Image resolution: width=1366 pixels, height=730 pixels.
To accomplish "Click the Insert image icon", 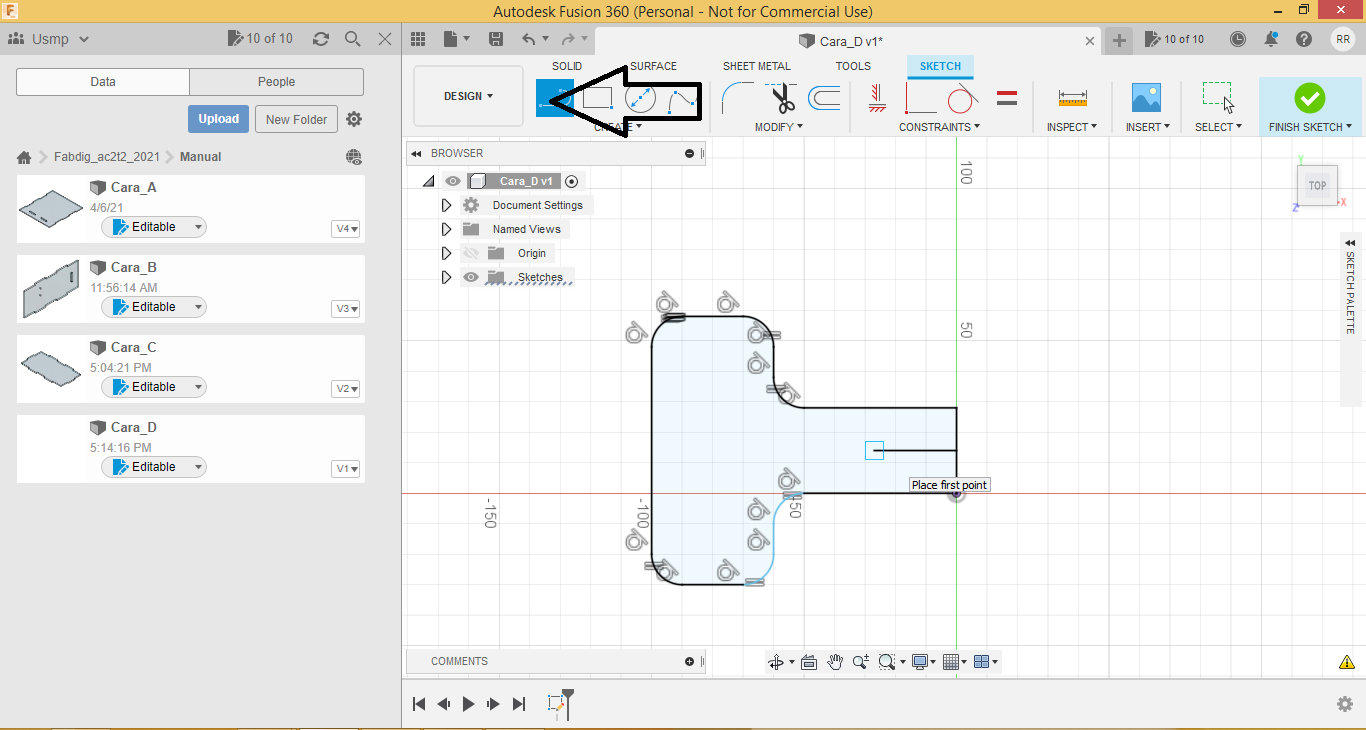I will [x=1146, y=98].
